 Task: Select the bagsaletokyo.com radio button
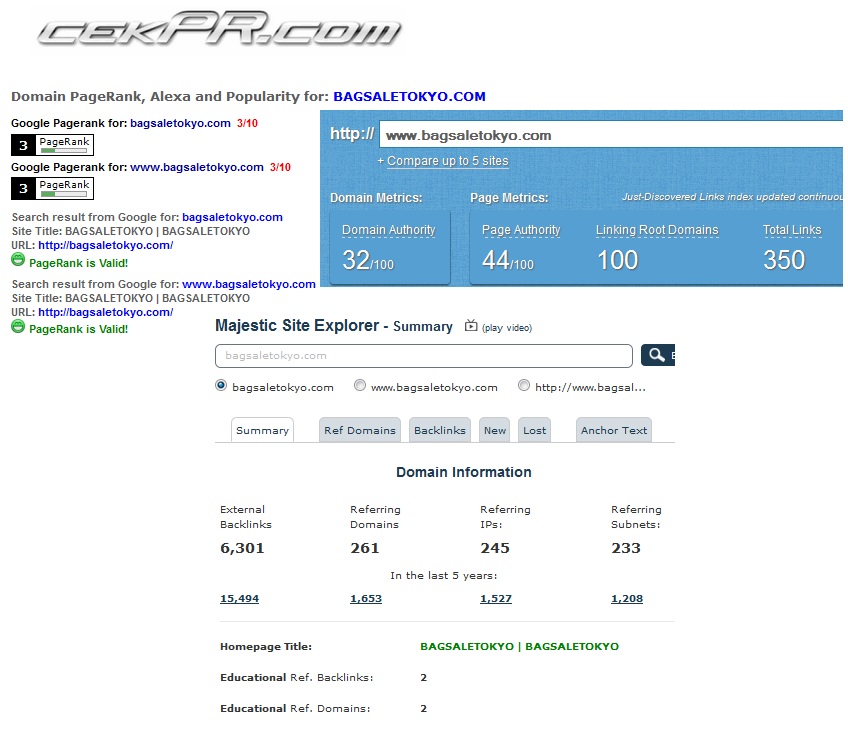pyautogui.click(x=221, y=386)
